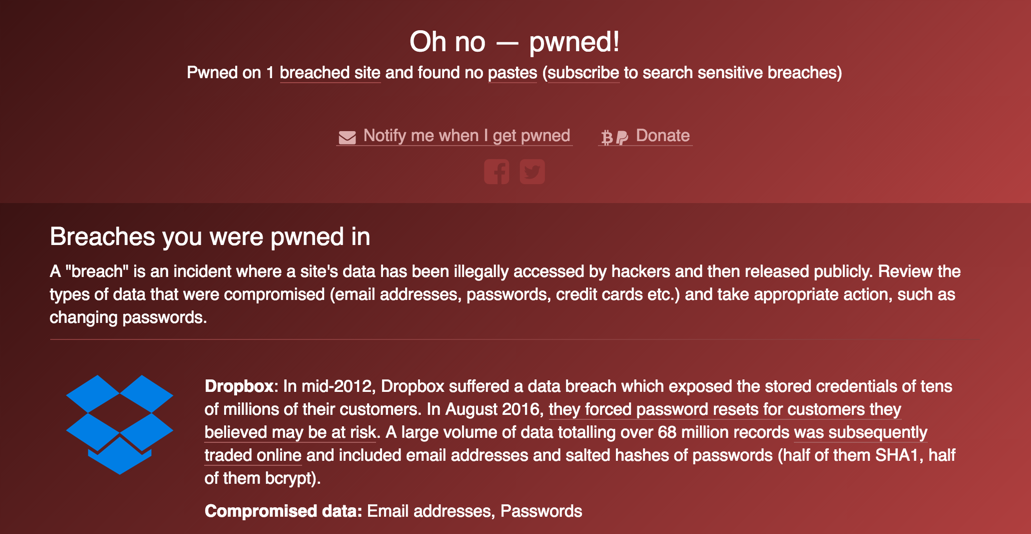Click the blue Dropbox logo
Viewport: 1031px width, 534px height.
point(120,424)
